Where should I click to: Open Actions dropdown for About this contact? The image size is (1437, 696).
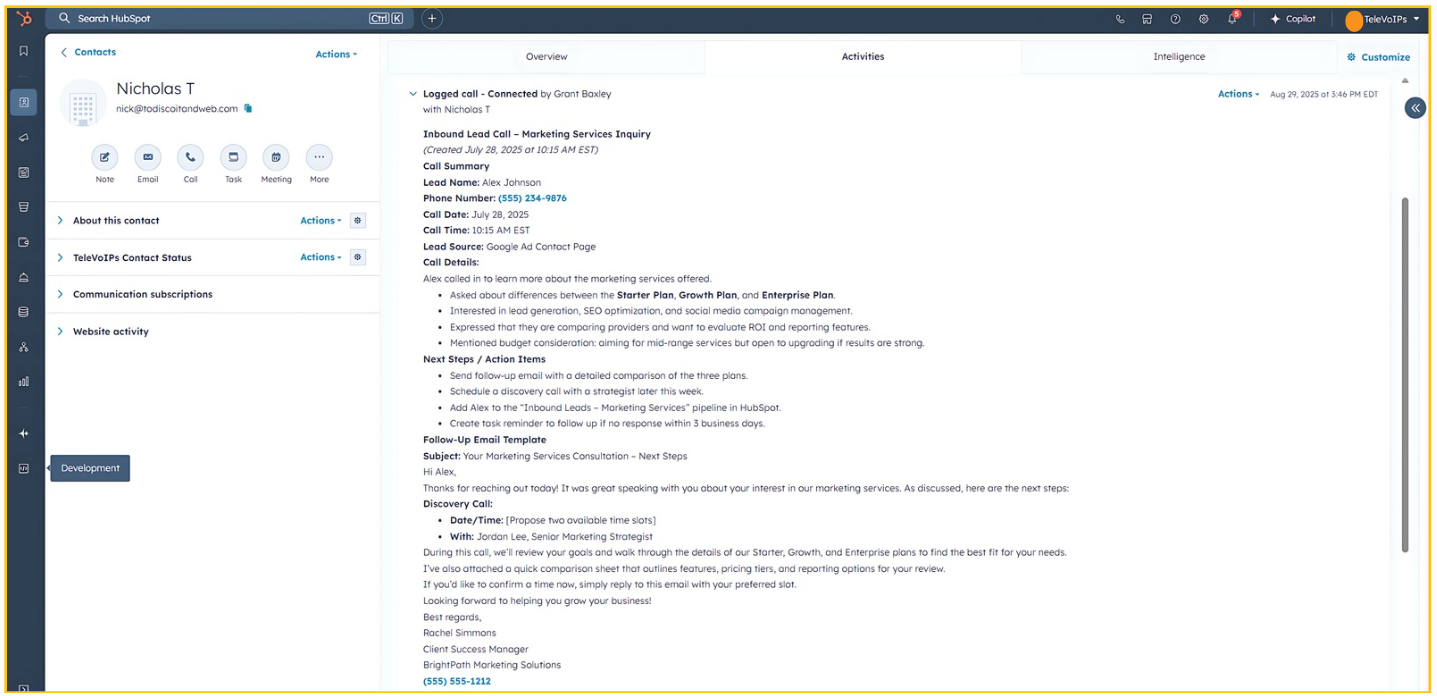(321, 220)
